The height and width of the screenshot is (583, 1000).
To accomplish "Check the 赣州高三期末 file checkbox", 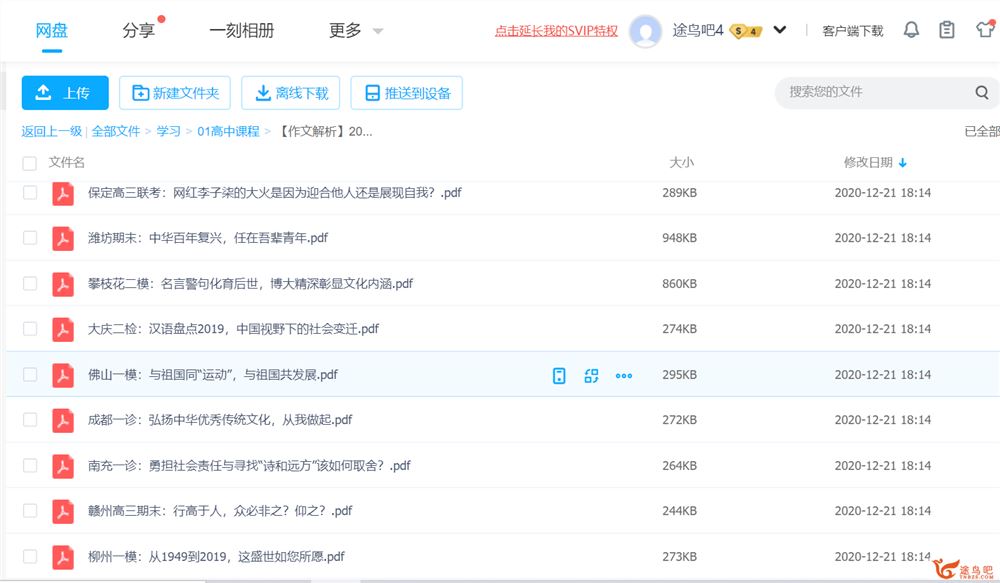I will pyautogui.click(x=29, y=510).
